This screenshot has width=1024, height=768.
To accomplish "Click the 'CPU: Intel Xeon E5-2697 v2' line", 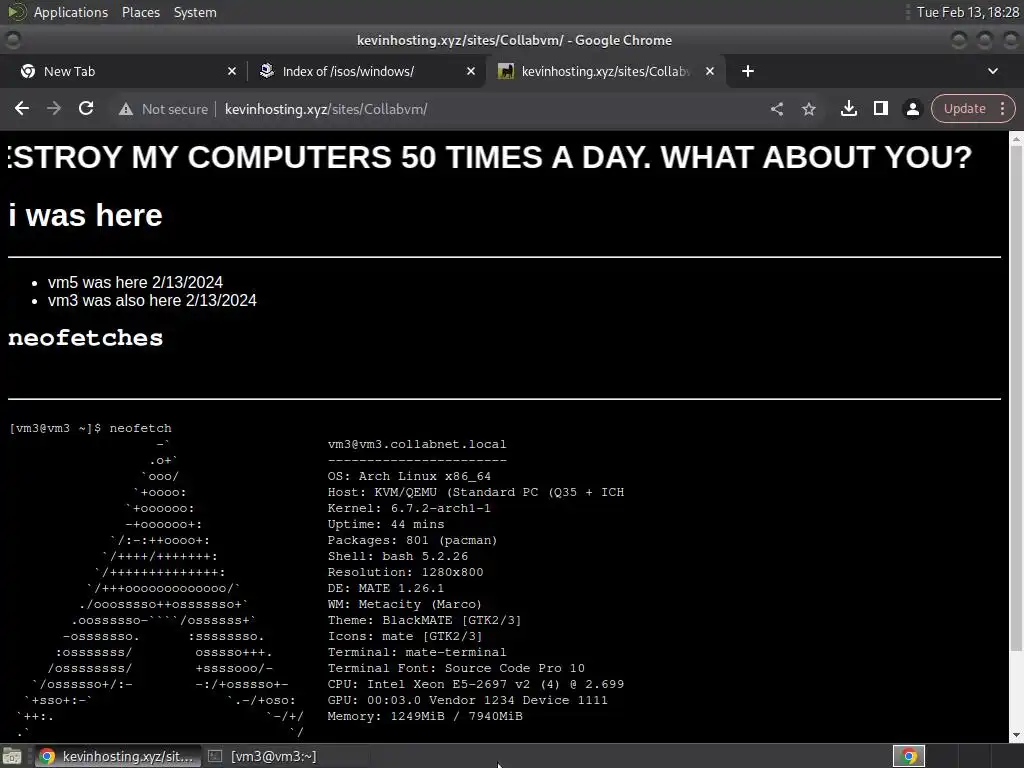I will [x=475, y=684].
